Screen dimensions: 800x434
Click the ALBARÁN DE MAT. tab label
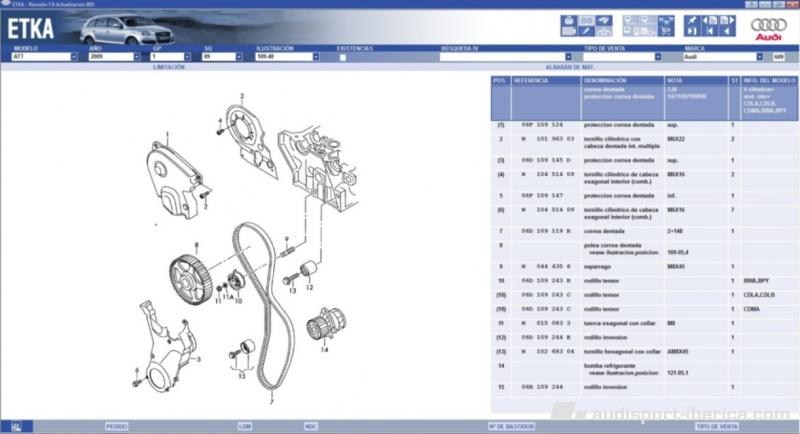pyautogui.click(x=570, y=67)
